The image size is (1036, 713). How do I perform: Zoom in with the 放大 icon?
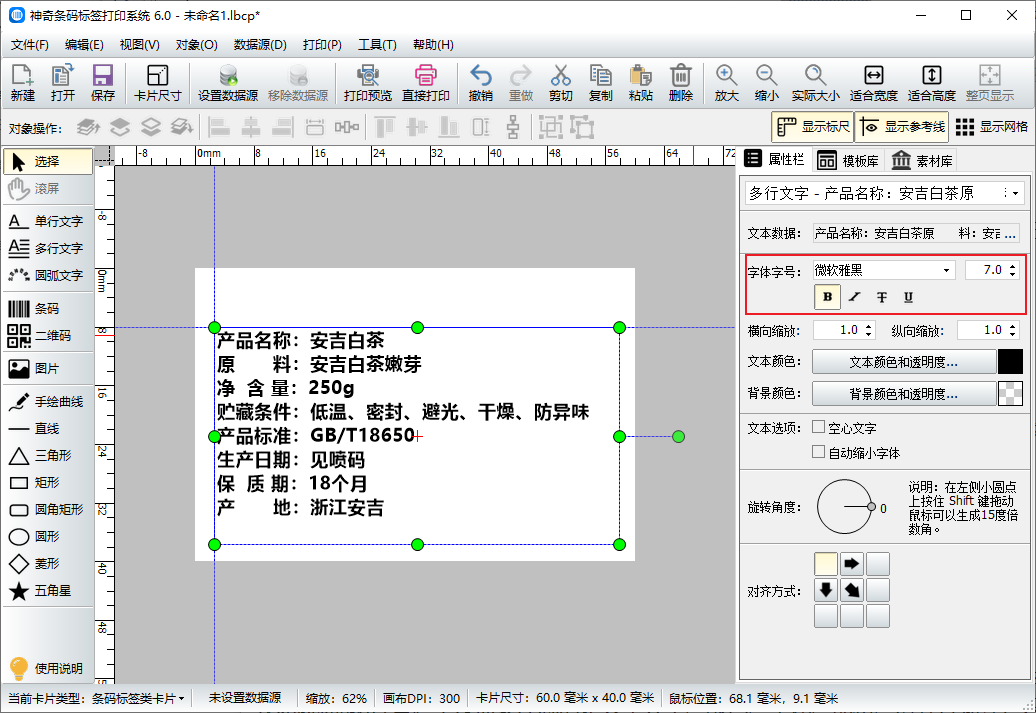click(x=727, y=83)
